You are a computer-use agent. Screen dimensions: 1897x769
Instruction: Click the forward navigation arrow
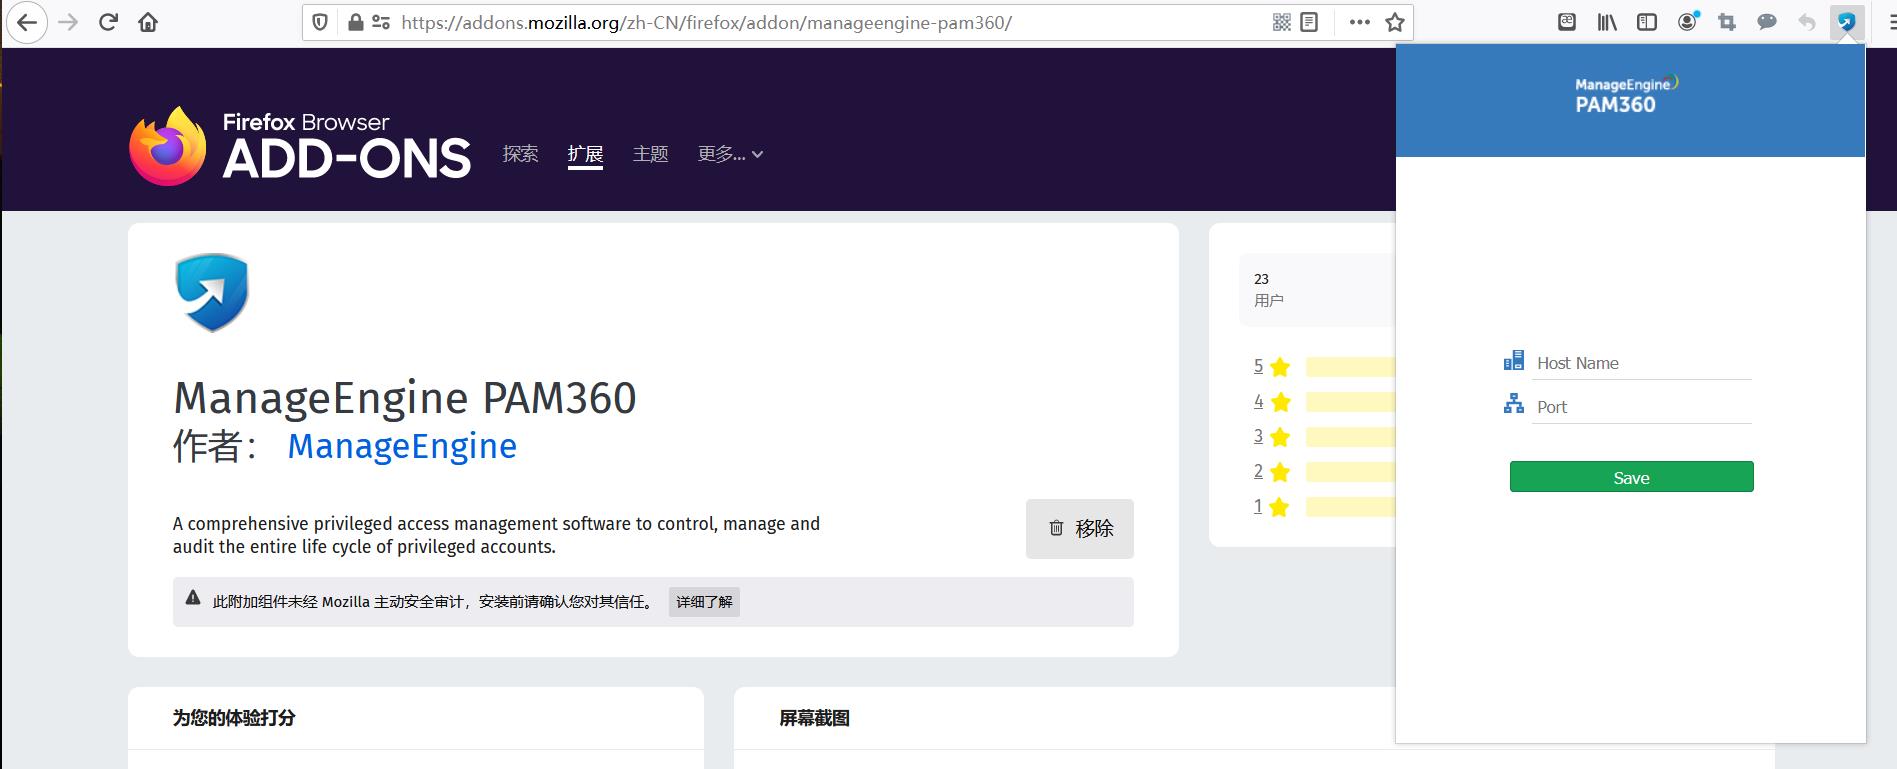[68, 22]
